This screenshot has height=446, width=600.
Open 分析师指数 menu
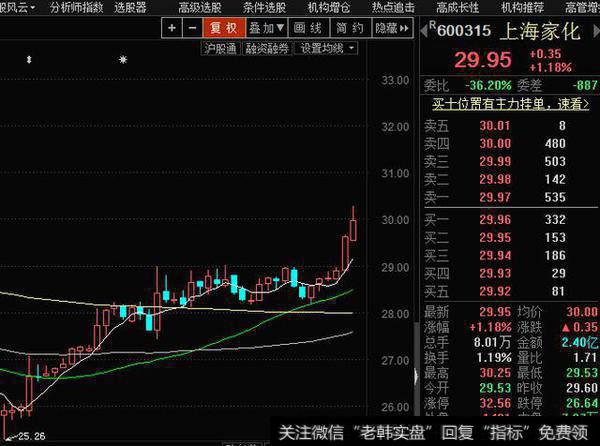coord(77,7)
